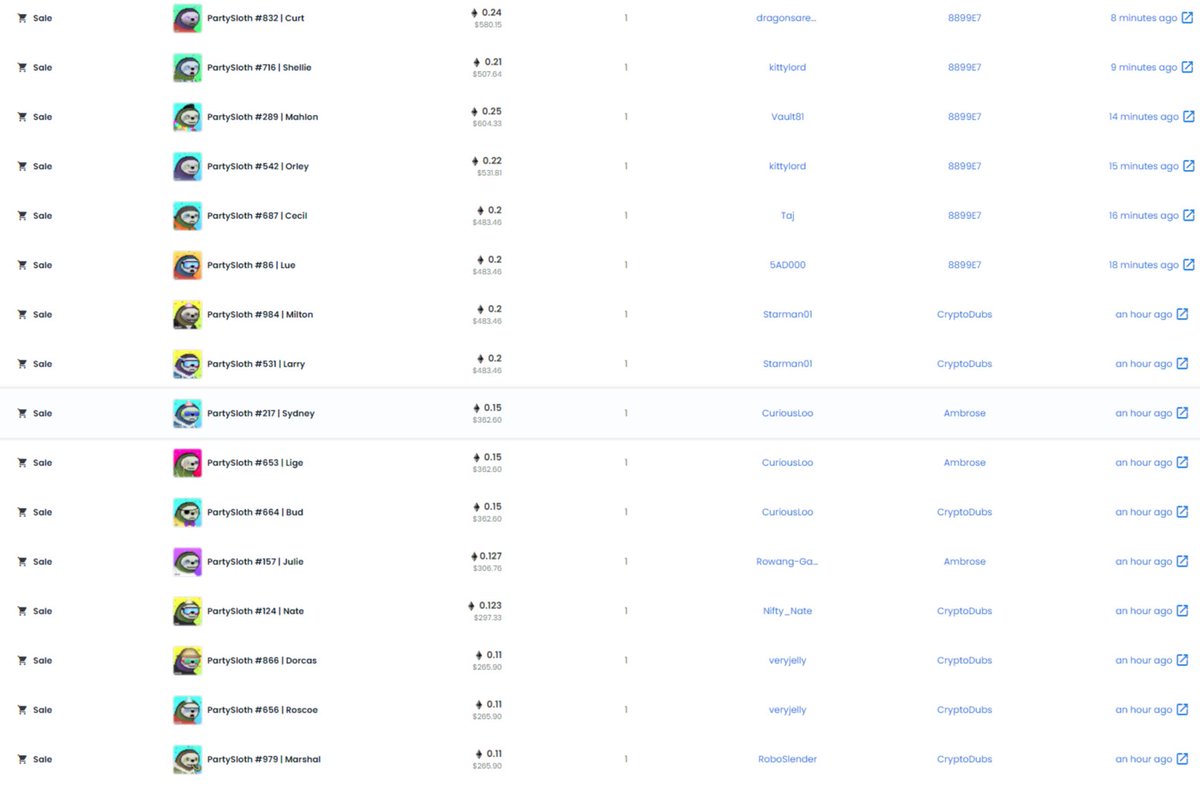Open the PartySloth #716 Shellie thumbnail
Image resolution: width=1200 pixels, height=792 pixels.
tap(187, 67)
